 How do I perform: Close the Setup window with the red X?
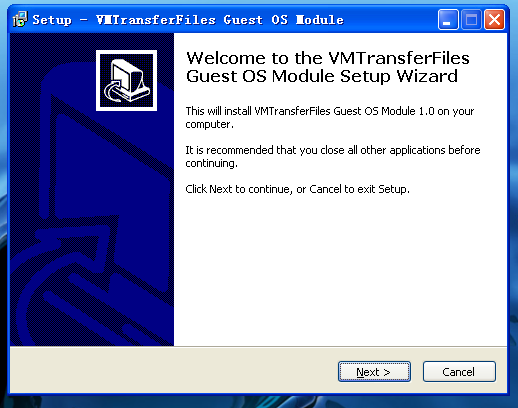point(494,20)
